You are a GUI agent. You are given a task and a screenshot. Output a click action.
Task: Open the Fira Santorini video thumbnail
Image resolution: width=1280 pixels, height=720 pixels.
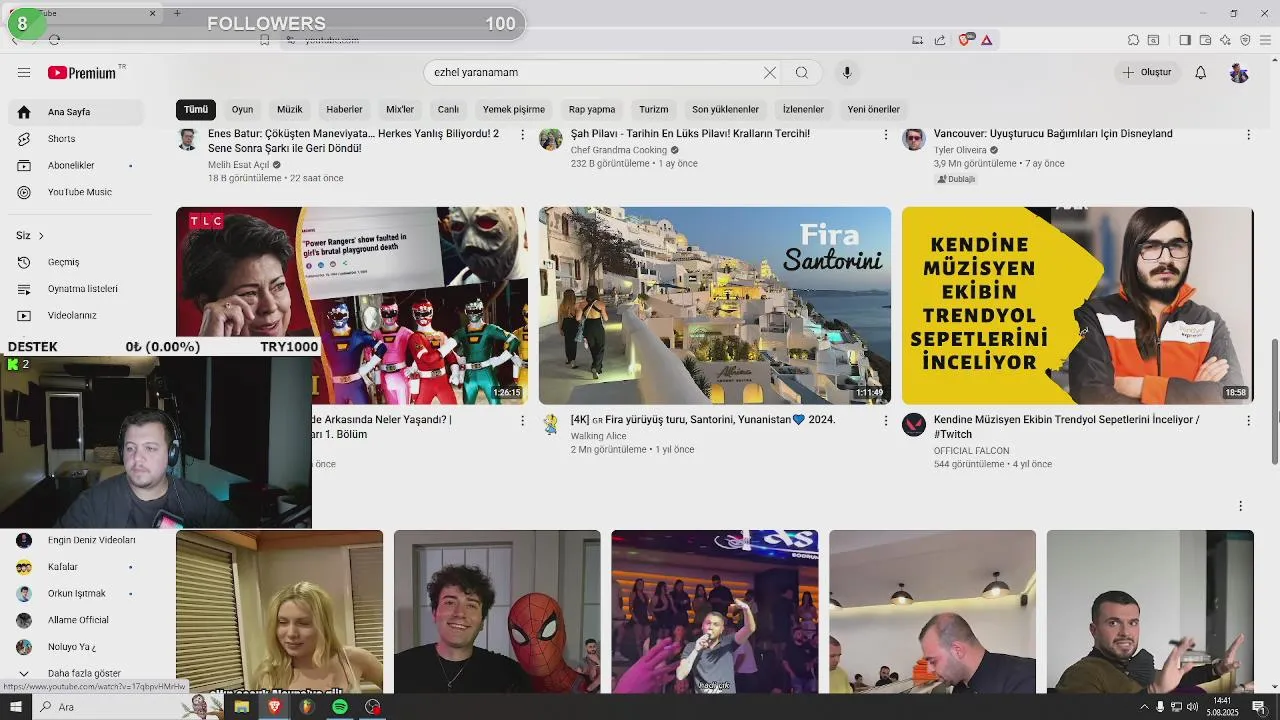(715, 305)
